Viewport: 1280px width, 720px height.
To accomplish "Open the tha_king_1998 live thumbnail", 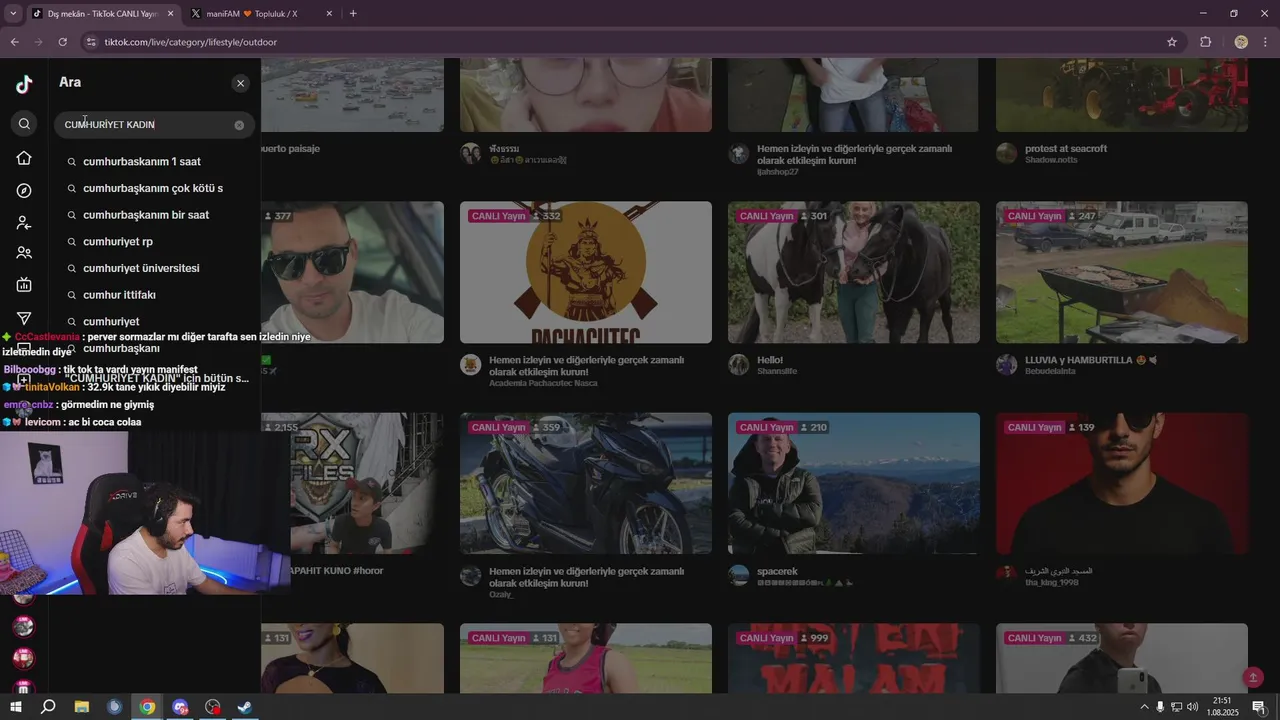I will point(1122,483).
